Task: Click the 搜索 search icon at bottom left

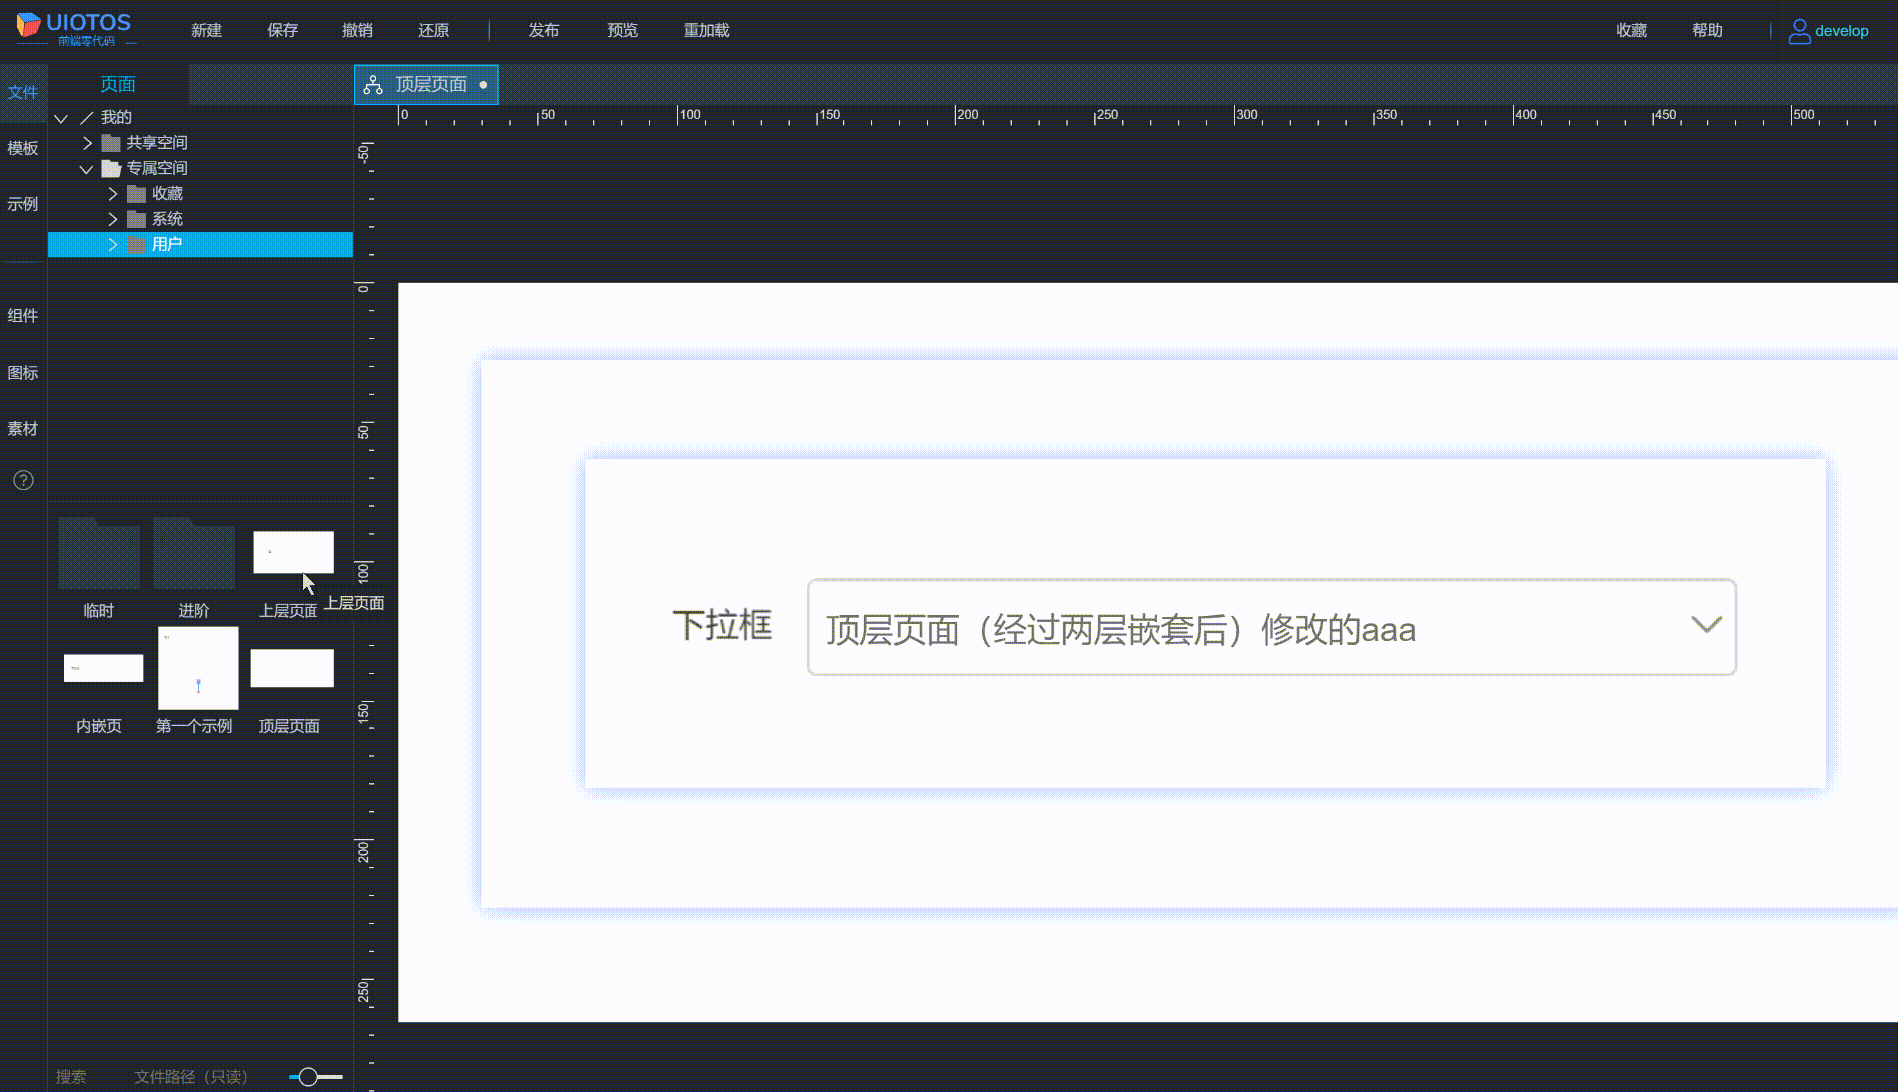Action: pyautogui.click(x=71, y=1076)
